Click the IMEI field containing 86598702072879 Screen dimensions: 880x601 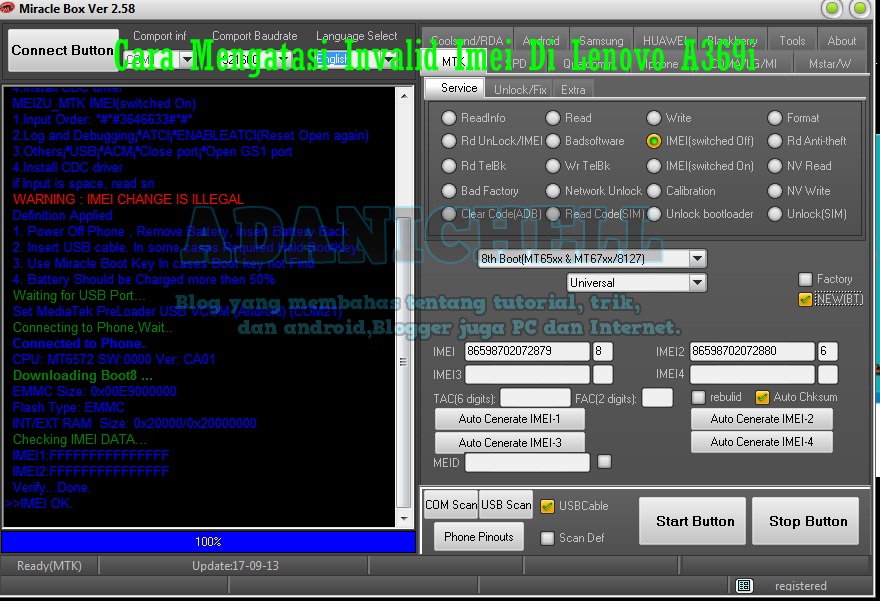527,351
